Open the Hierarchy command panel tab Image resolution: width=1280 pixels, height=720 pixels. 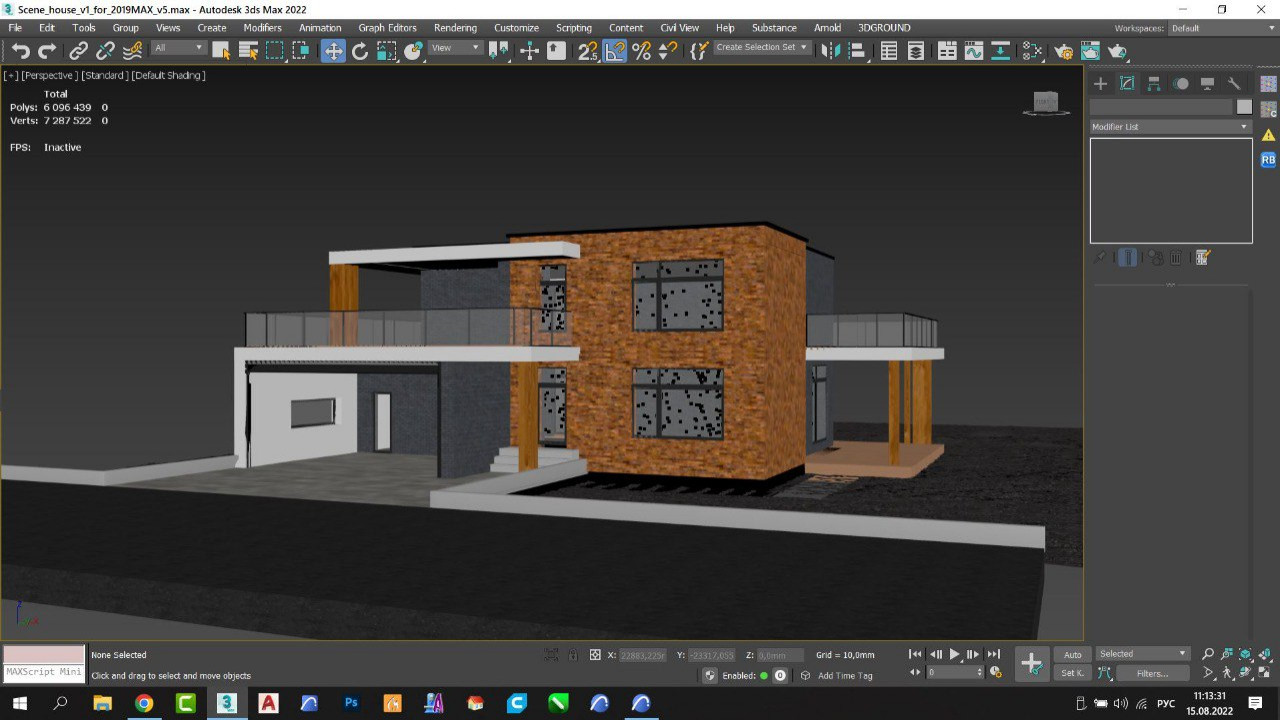[1154, 84]
